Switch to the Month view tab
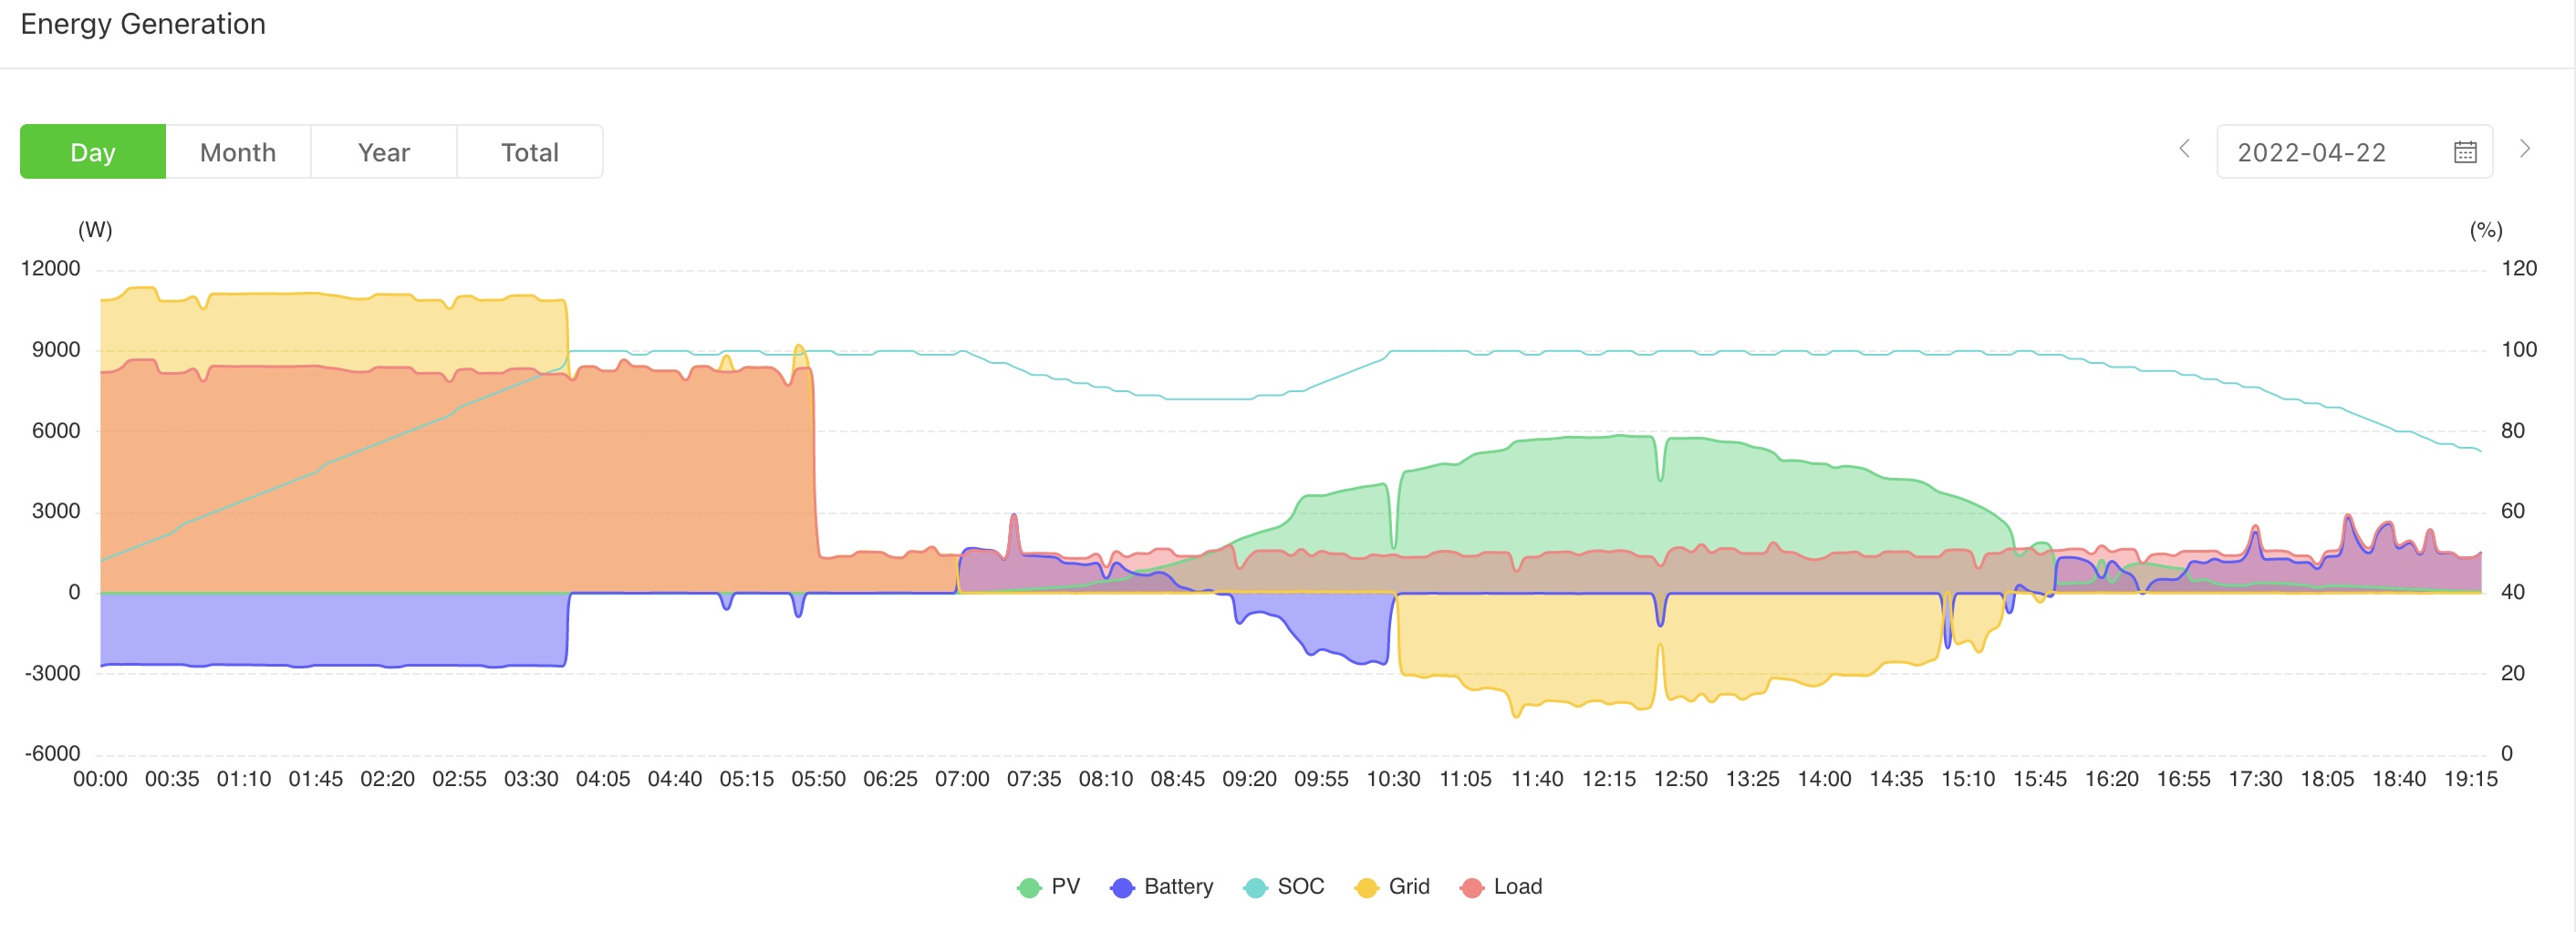This screenshot has width=2576, height=932. point(238,152)
